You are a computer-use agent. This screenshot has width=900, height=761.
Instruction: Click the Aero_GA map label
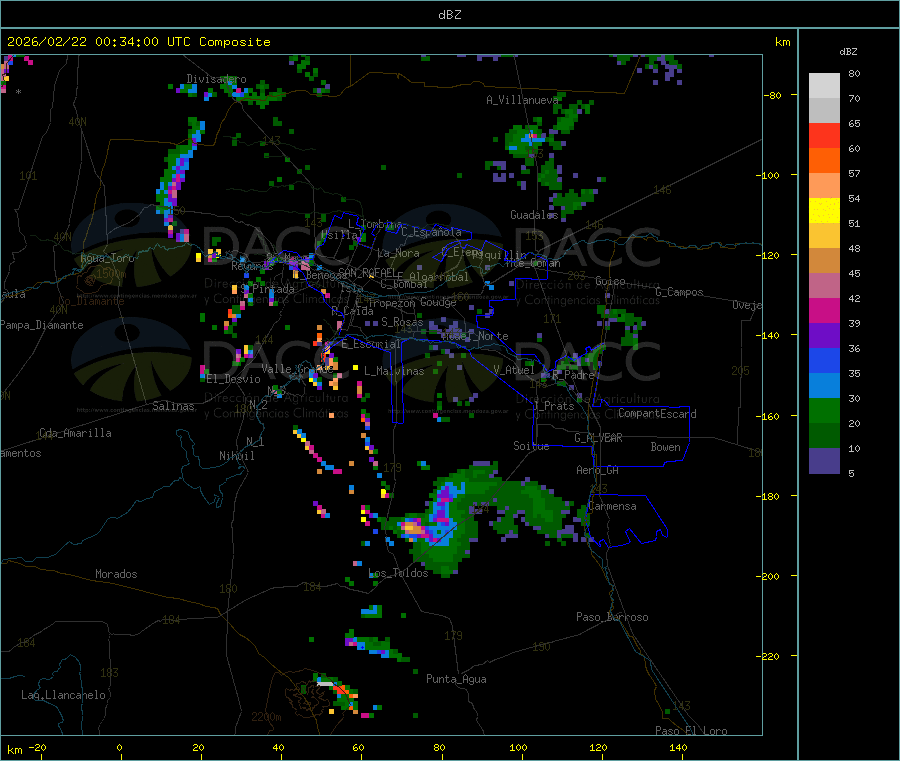click(597, 470)
